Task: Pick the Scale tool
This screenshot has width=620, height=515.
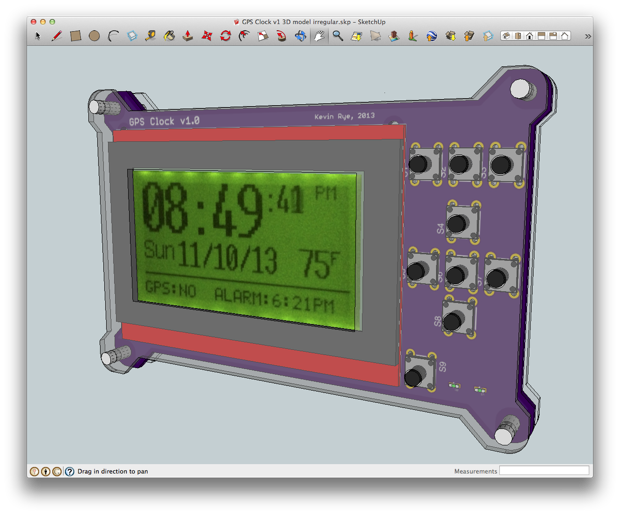Action: pyautogui.click(x=263, y=36)
